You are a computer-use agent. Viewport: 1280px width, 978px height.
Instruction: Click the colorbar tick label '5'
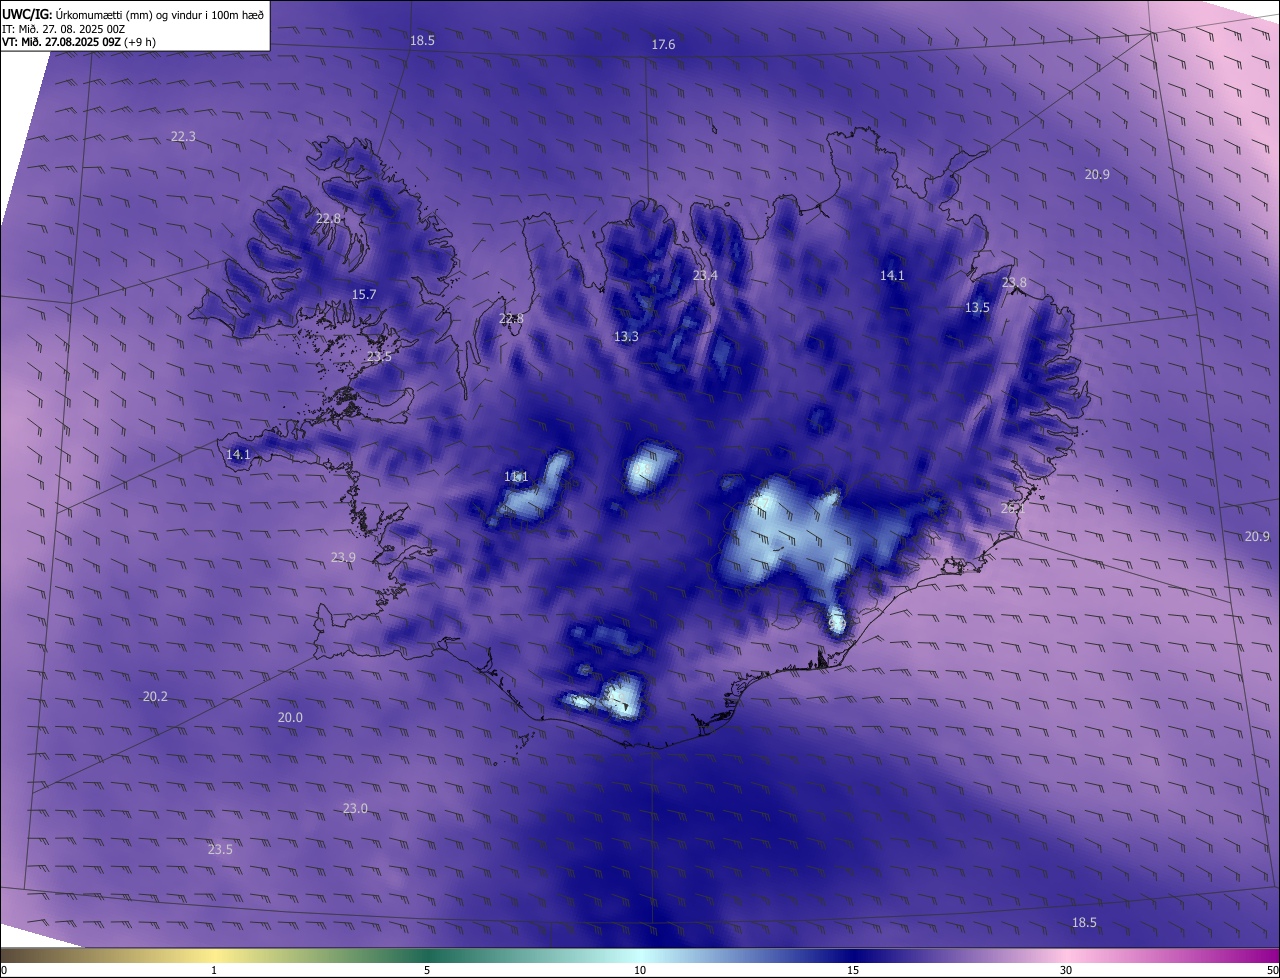427,971
